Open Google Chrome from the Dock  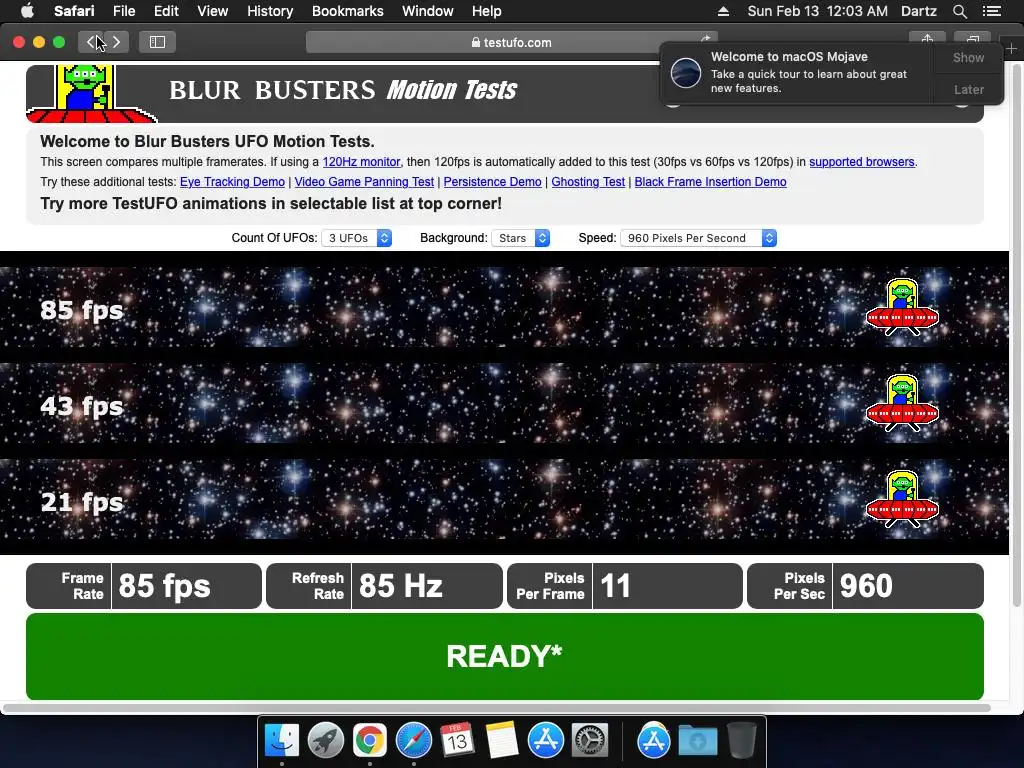pyautogui.click(x=370, y=741)
